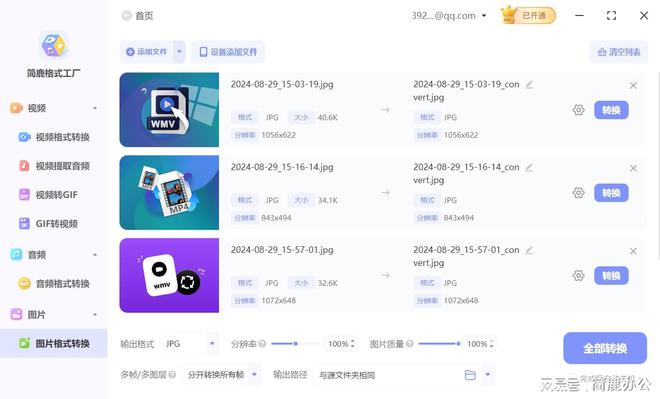Remove 2024-08-29_15-03-19.jpg from the list

[x=633, y=85]
